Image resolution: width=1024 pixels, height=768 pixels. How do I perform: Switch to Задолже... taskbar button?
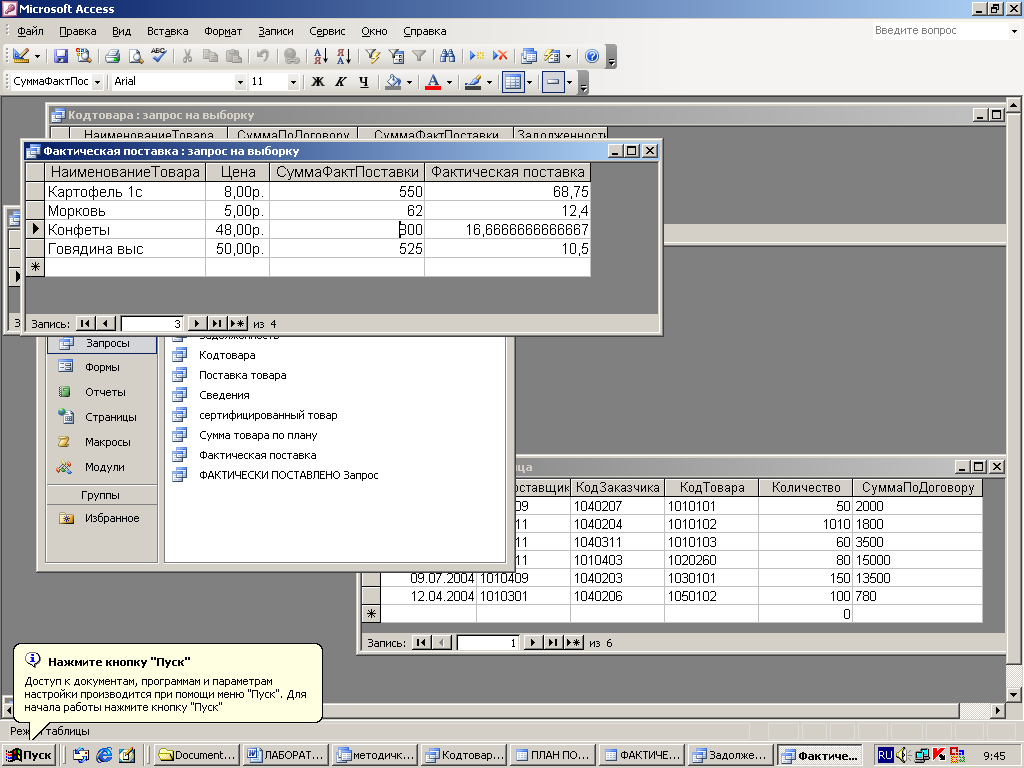(x=731, y=755)
